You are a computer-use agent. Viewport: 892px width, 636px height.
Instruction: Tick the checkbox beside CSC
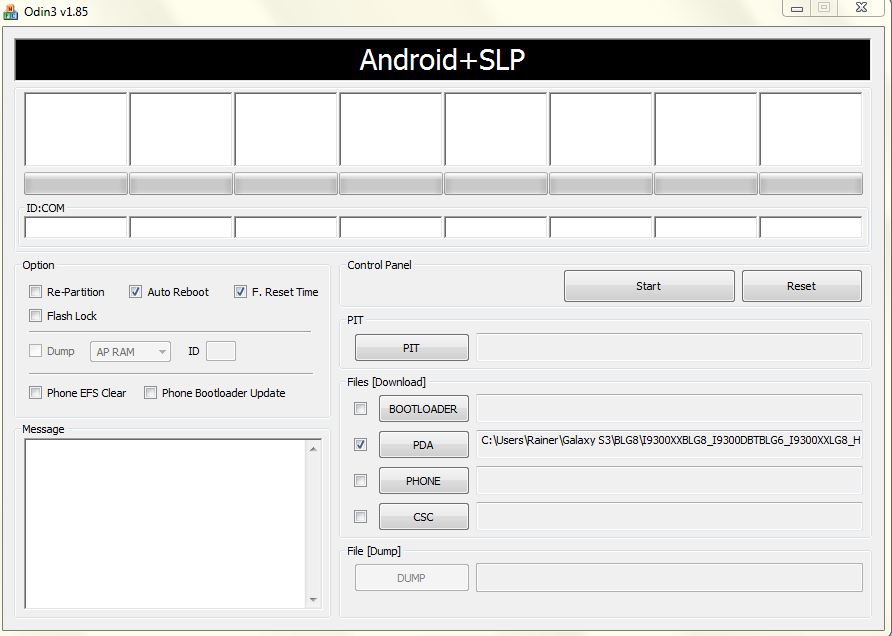[360, 517]
